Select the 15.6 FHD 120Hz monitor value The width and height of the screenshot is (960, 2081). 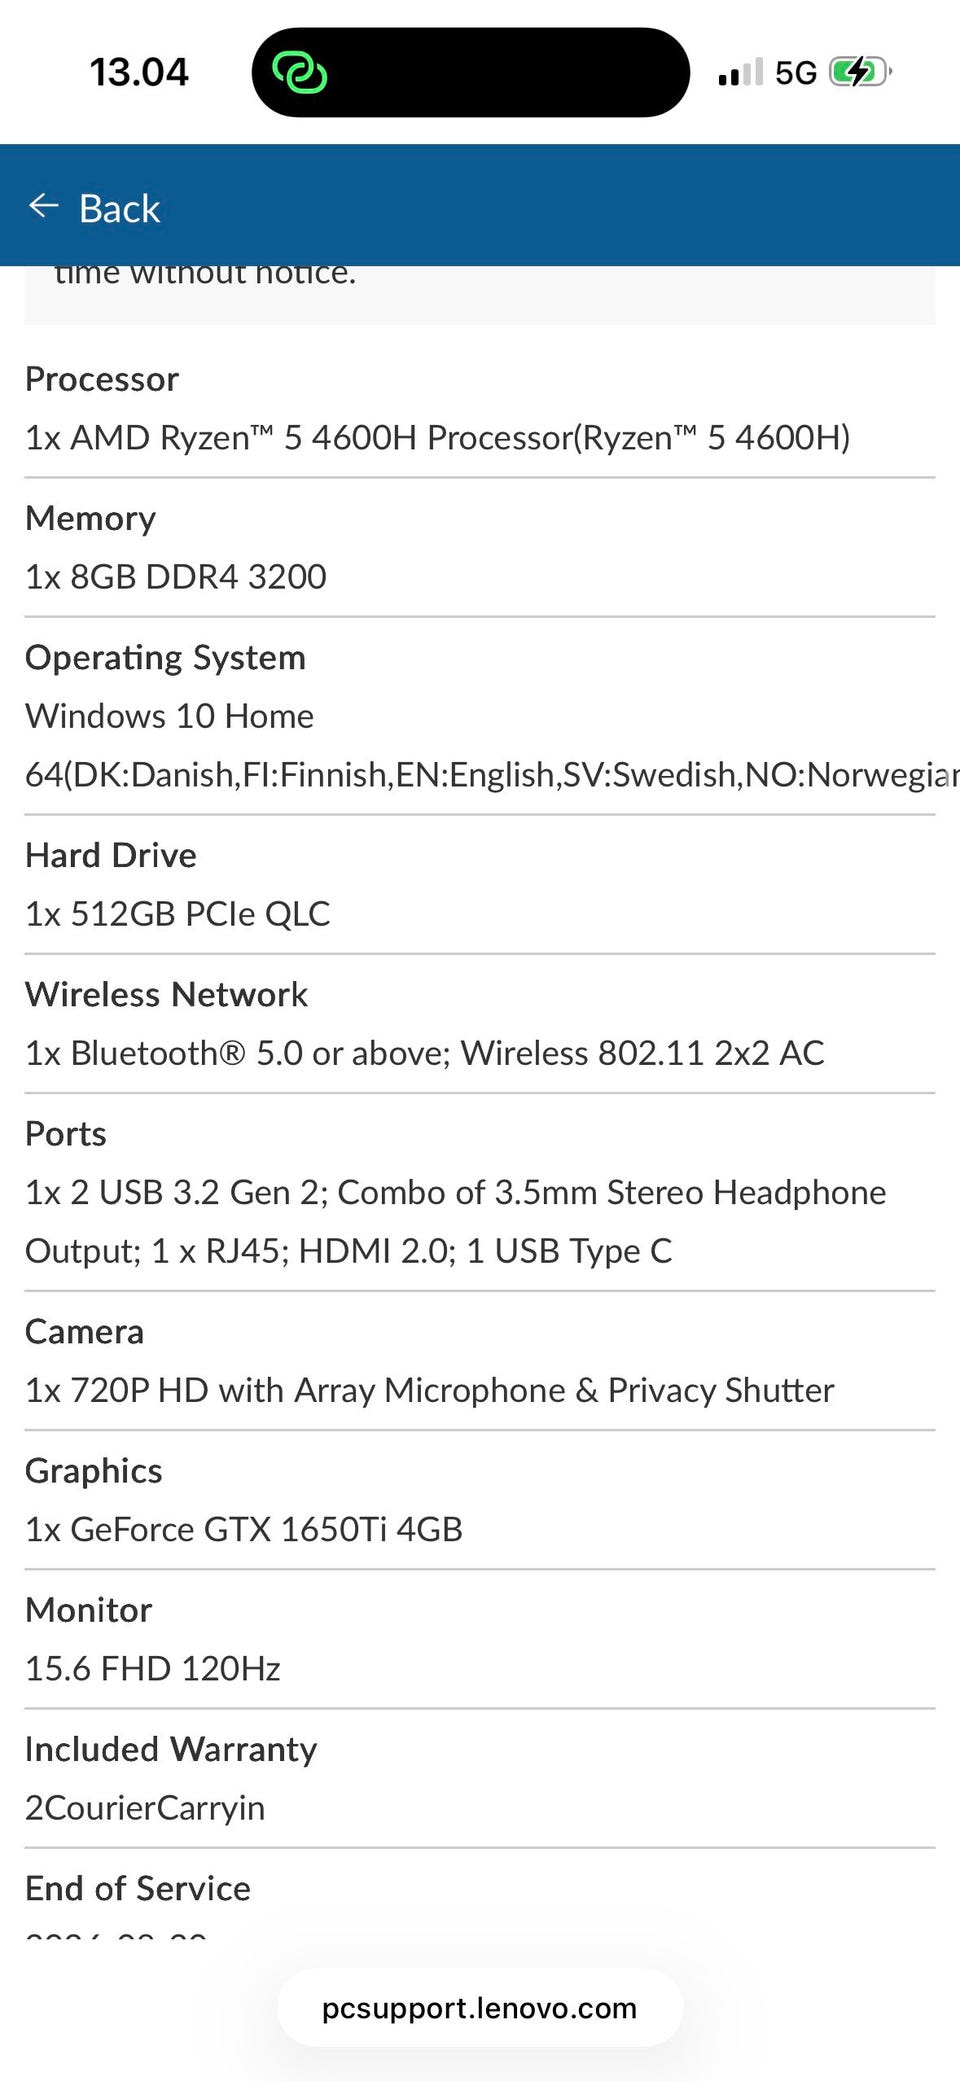tap(153, 1668)
